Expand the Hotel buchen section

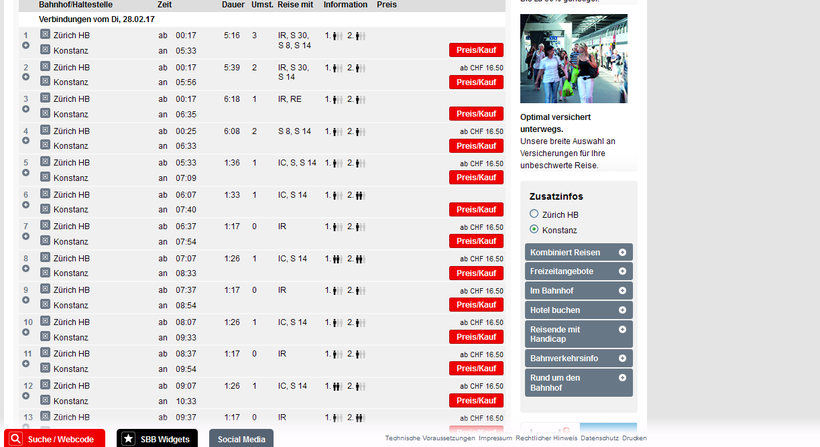tap(578, 310)
